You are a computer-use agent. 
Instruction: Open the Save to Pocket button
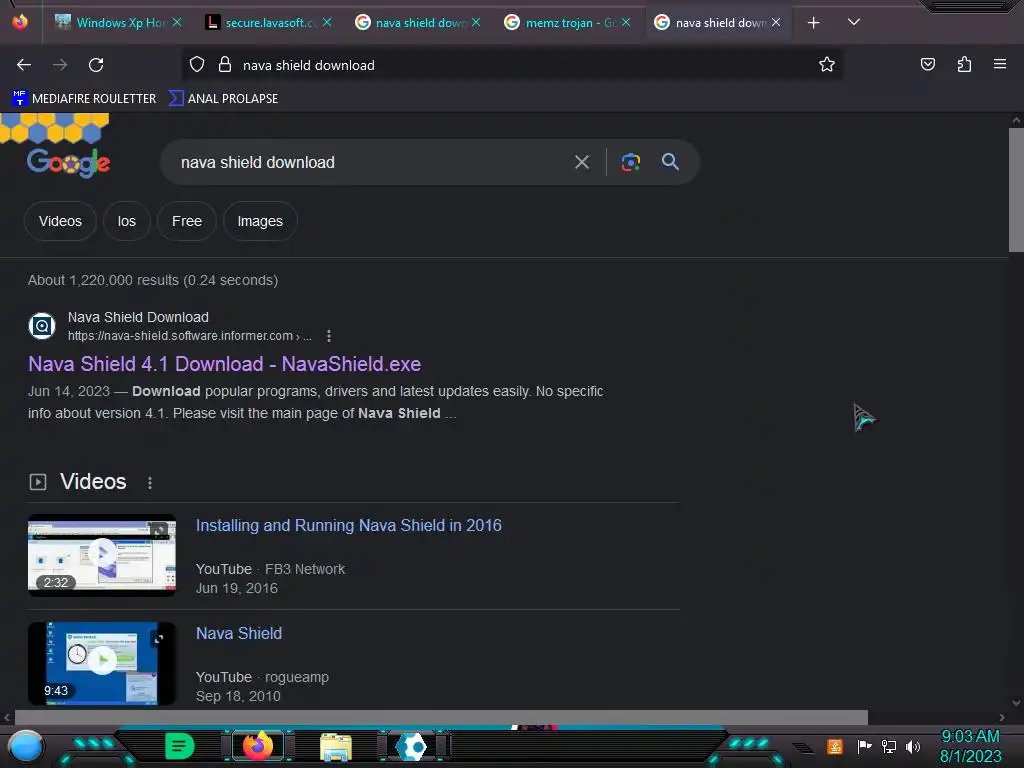[927, 64]
